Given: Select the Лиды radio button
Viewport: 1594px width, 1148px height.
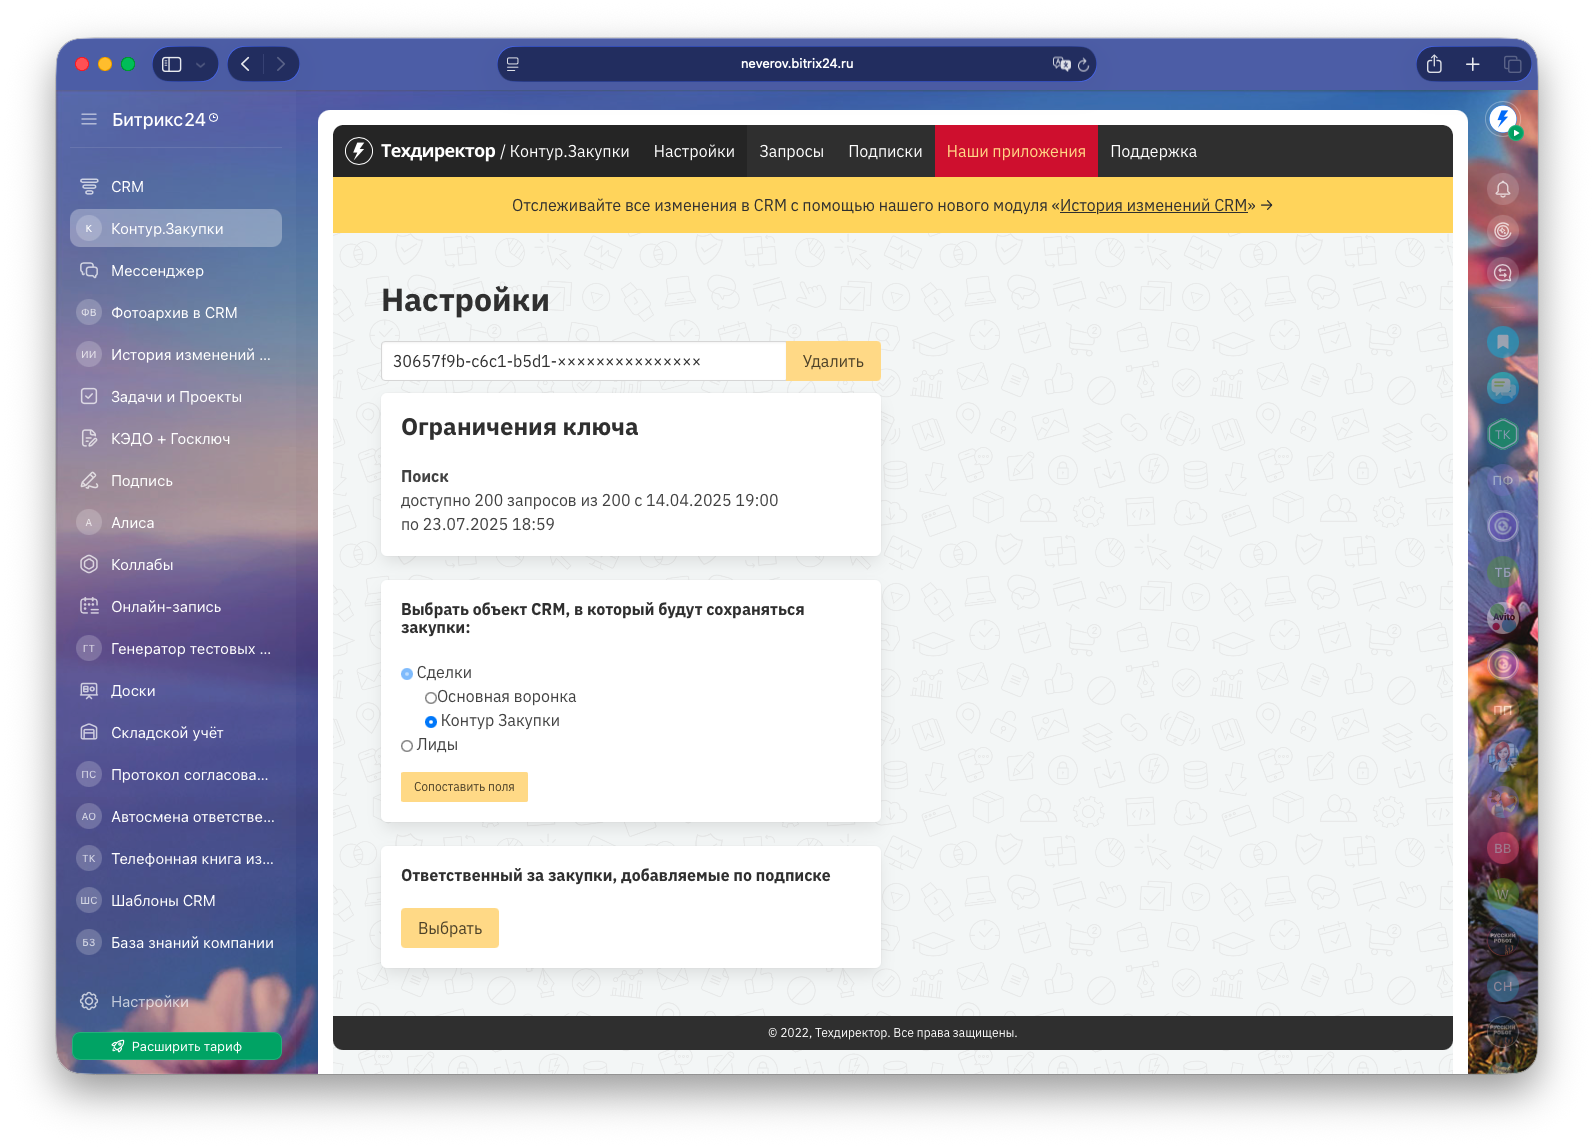Looking at the screenshot, I should [x=407, y=746].
